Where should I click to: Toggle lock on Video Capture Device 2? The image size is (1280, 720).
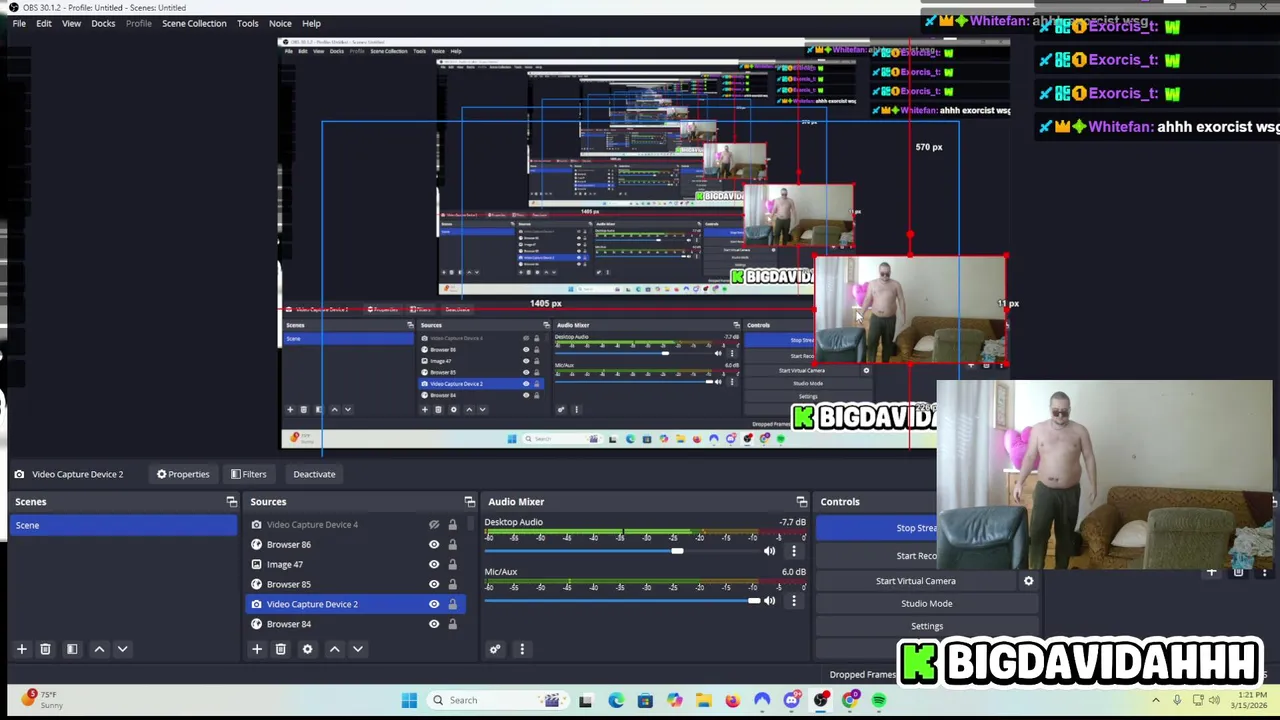coord(452,604)
